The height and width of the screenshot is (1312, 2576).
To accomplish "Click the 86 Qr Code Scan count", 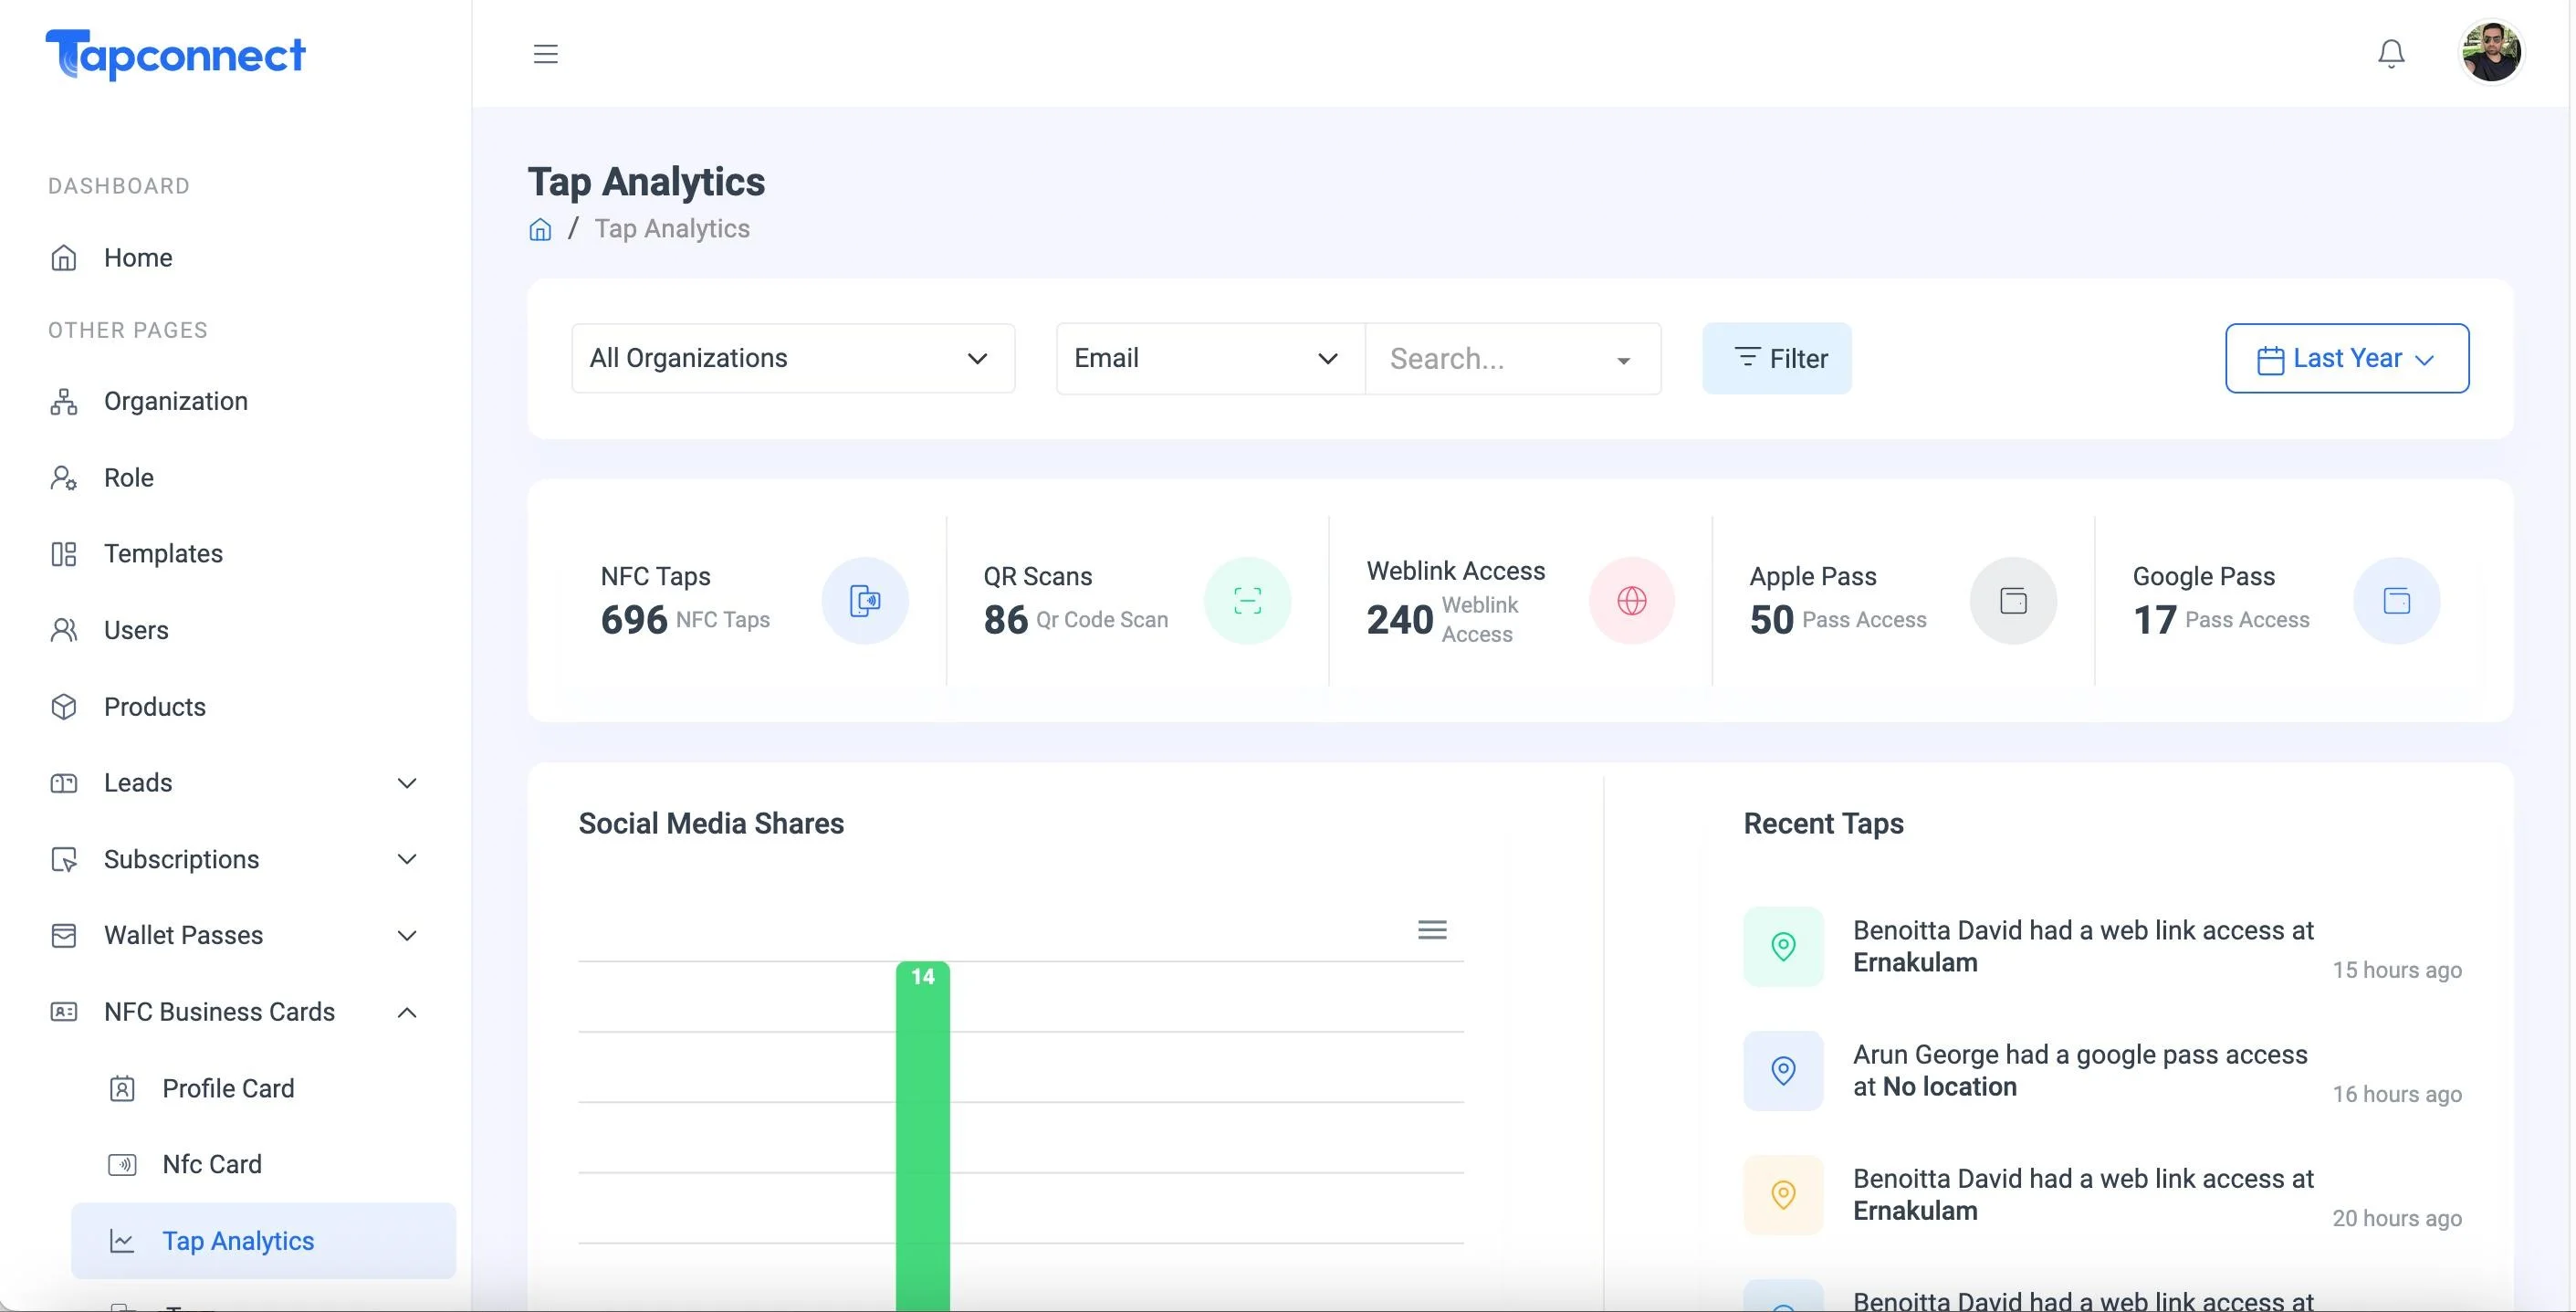I will tap(1006, 620).
